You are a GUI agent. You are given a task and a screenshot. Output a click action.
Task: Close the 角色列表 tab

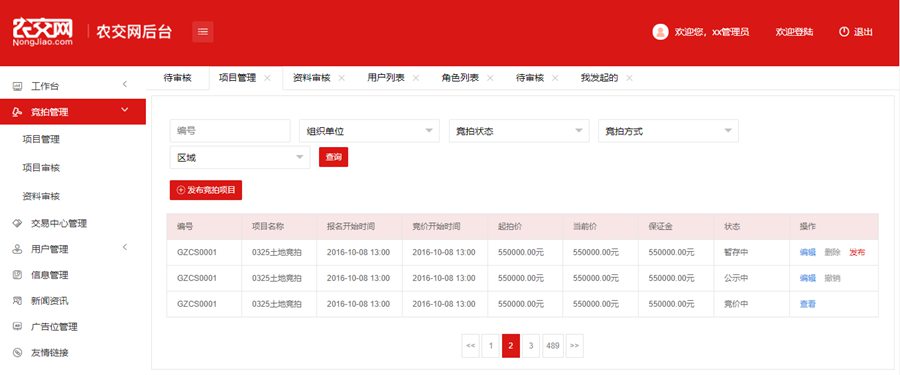coord(490,78)
